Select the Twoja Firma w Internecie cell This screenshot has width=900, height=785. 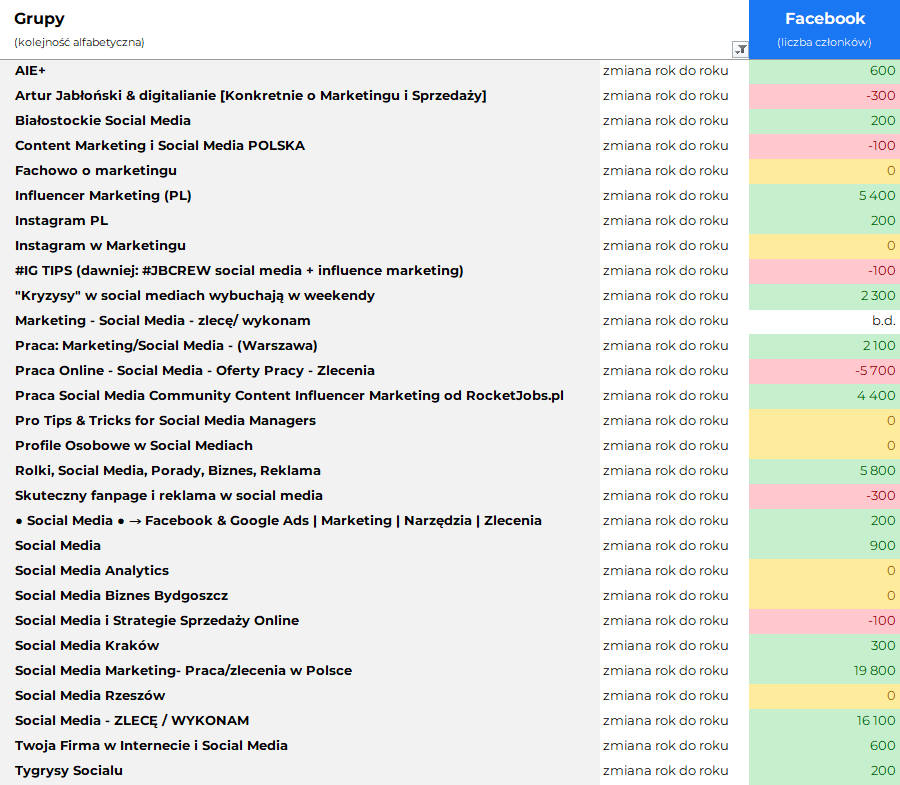coord(151,746)
